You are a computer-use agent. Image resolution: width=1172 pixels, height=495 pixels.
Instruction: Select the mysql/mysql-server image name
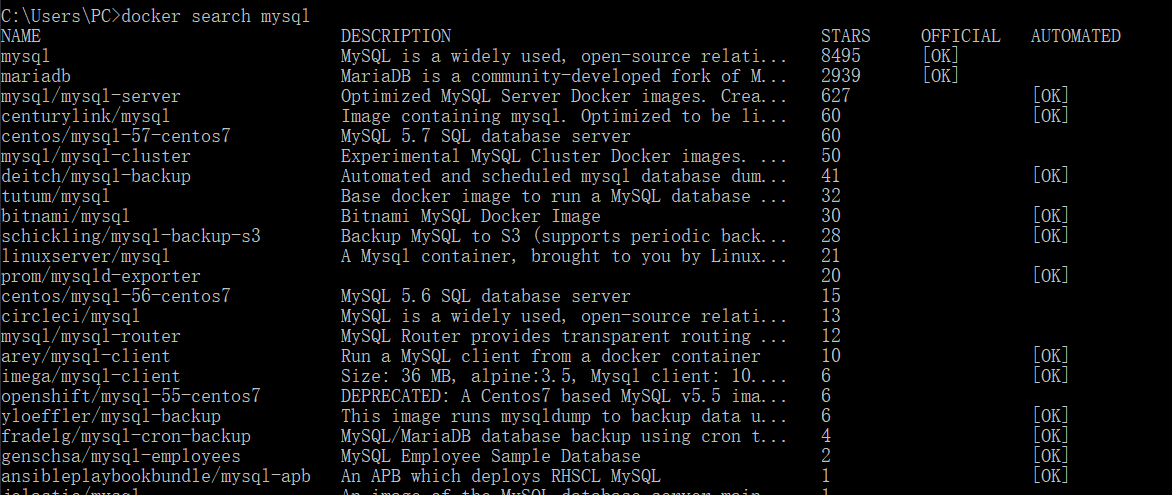[x=90, y=96]
